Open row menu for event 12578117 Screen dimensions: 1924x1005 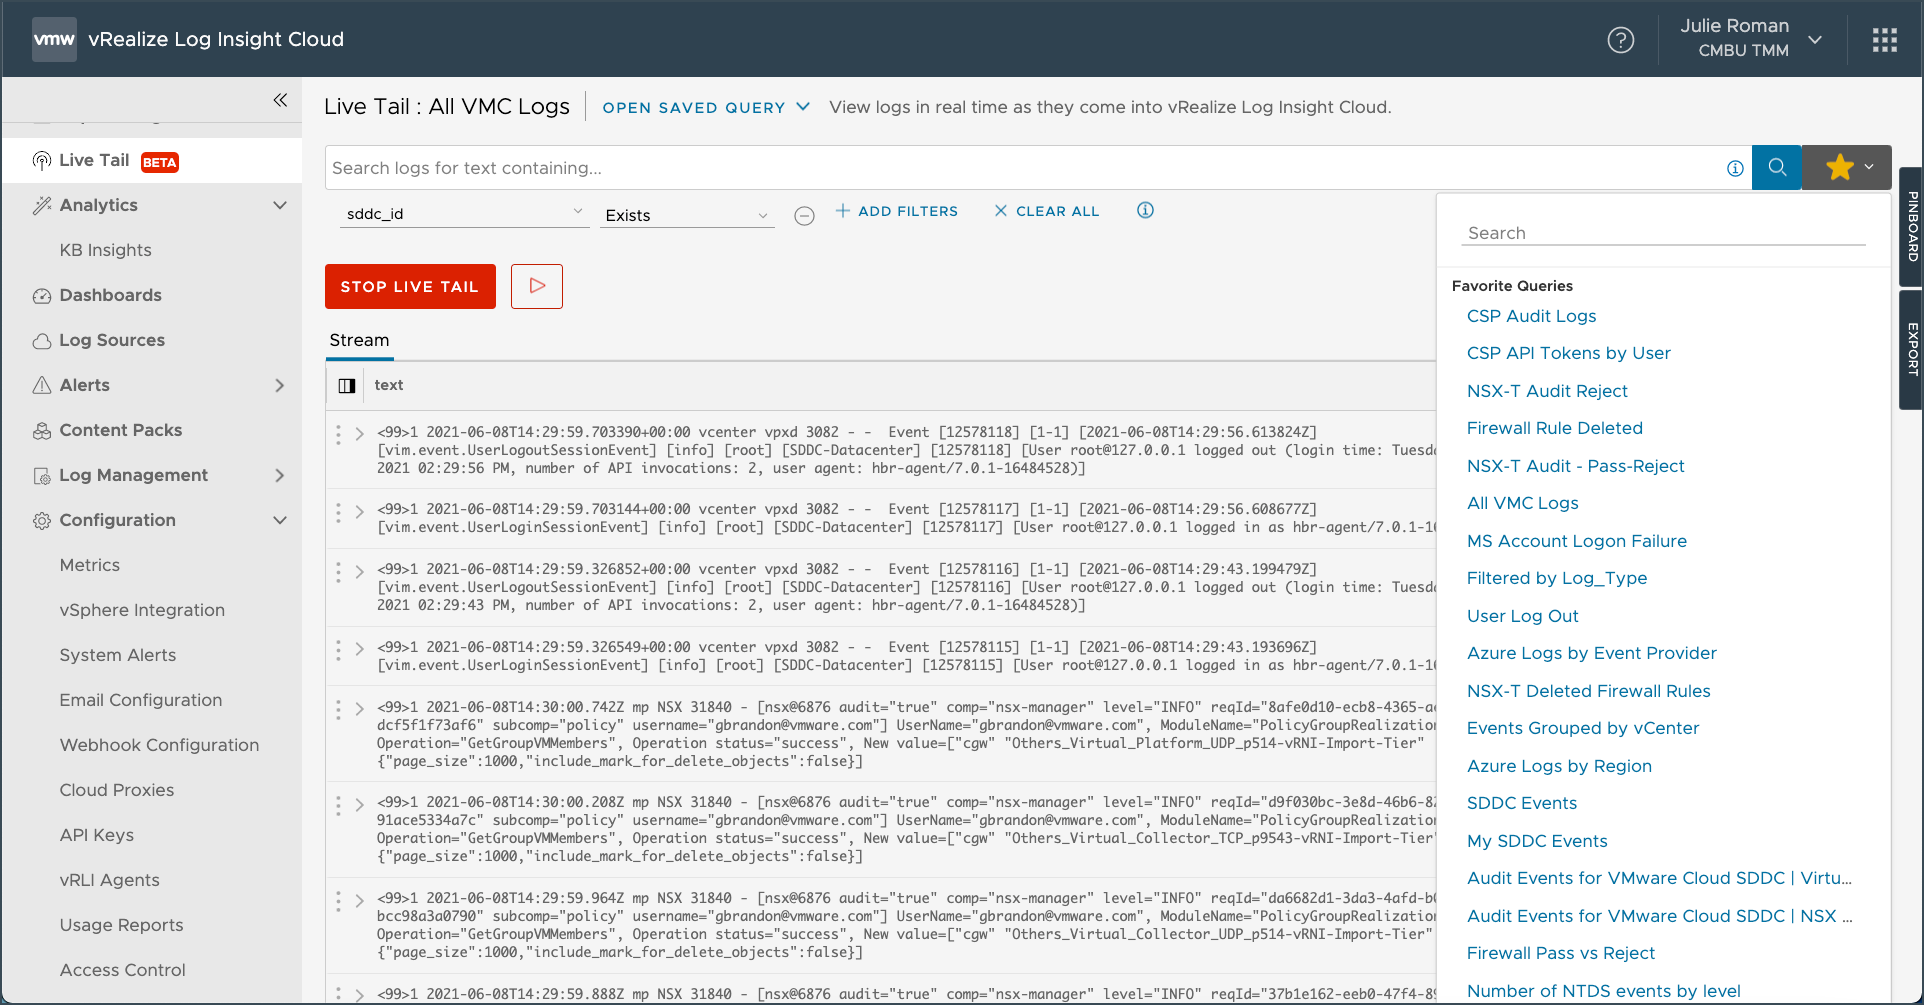(x=338, y=512)
